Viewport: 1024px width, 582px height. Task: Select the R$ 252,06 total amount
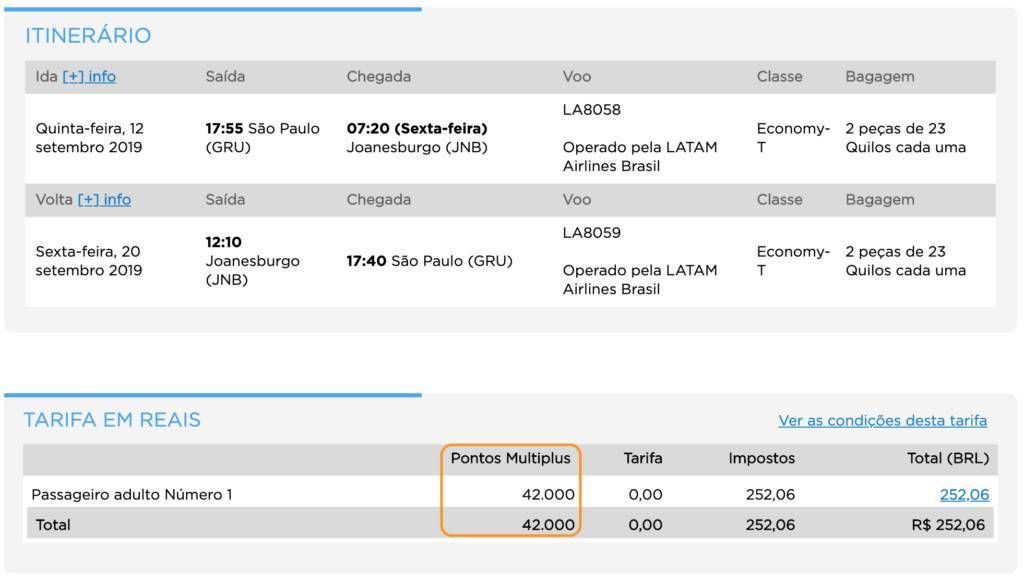tap(948, 525)
